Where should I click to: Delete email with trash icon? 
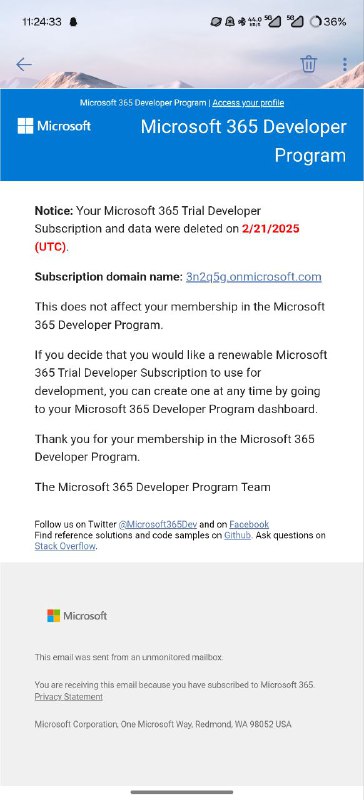(308, 64)
